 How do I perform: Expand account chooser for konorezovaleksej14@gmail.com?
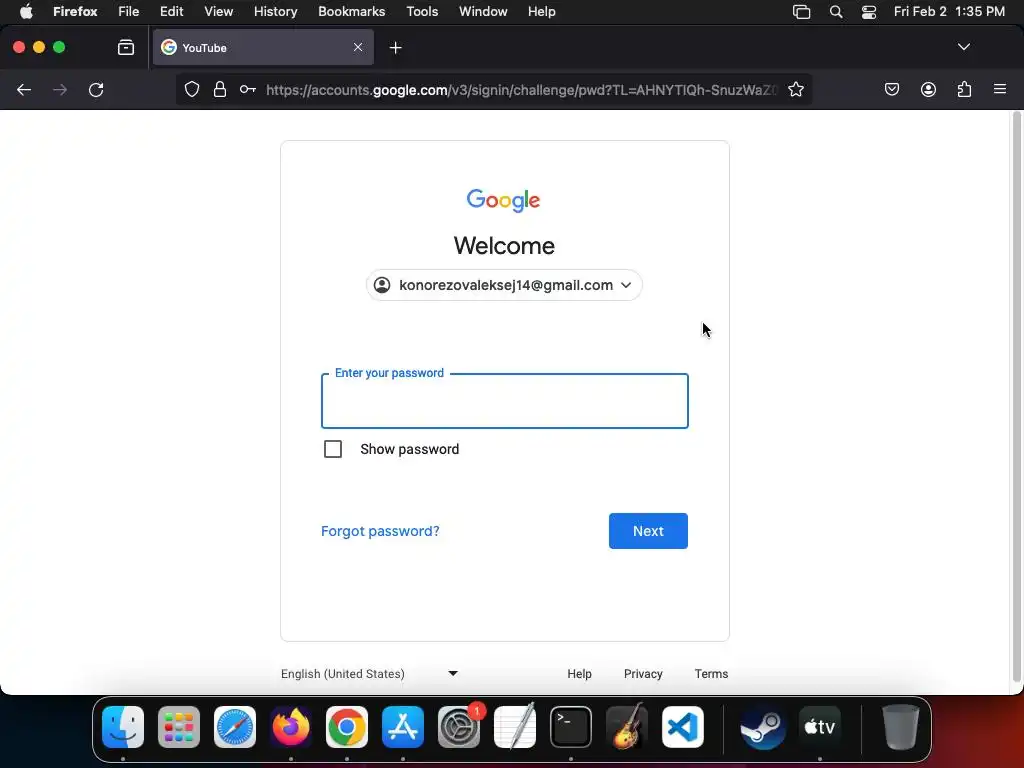(504, 285)
